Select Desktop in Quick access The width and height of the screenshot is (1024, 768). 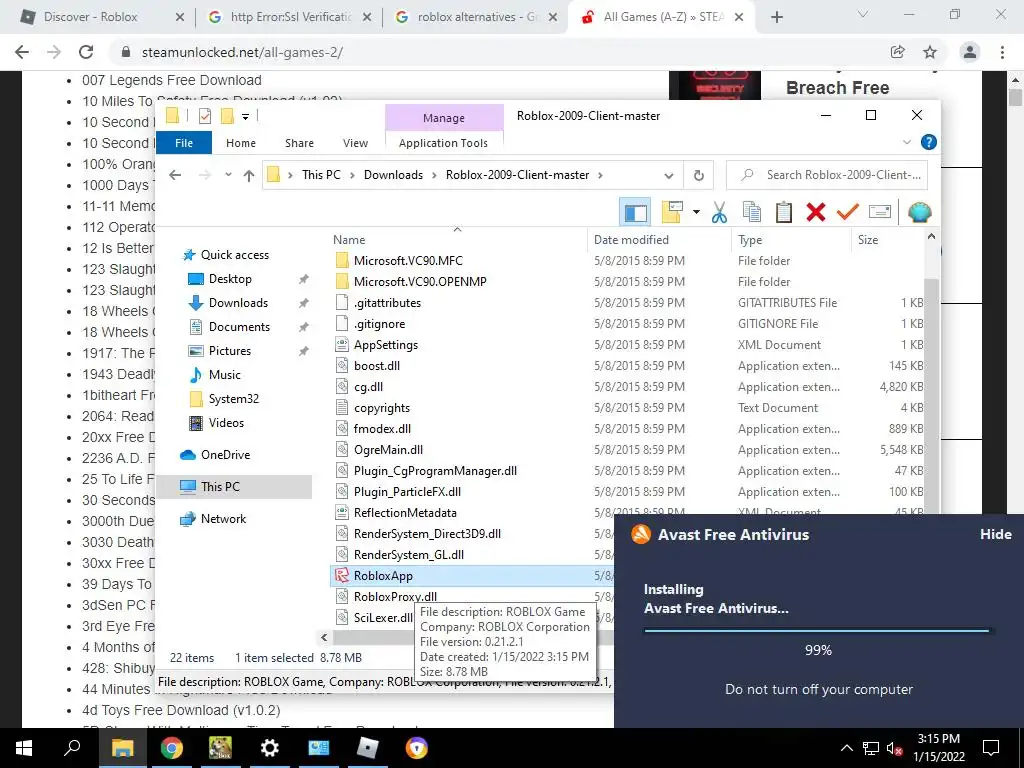pyautogui.click(x=230, y=279)
